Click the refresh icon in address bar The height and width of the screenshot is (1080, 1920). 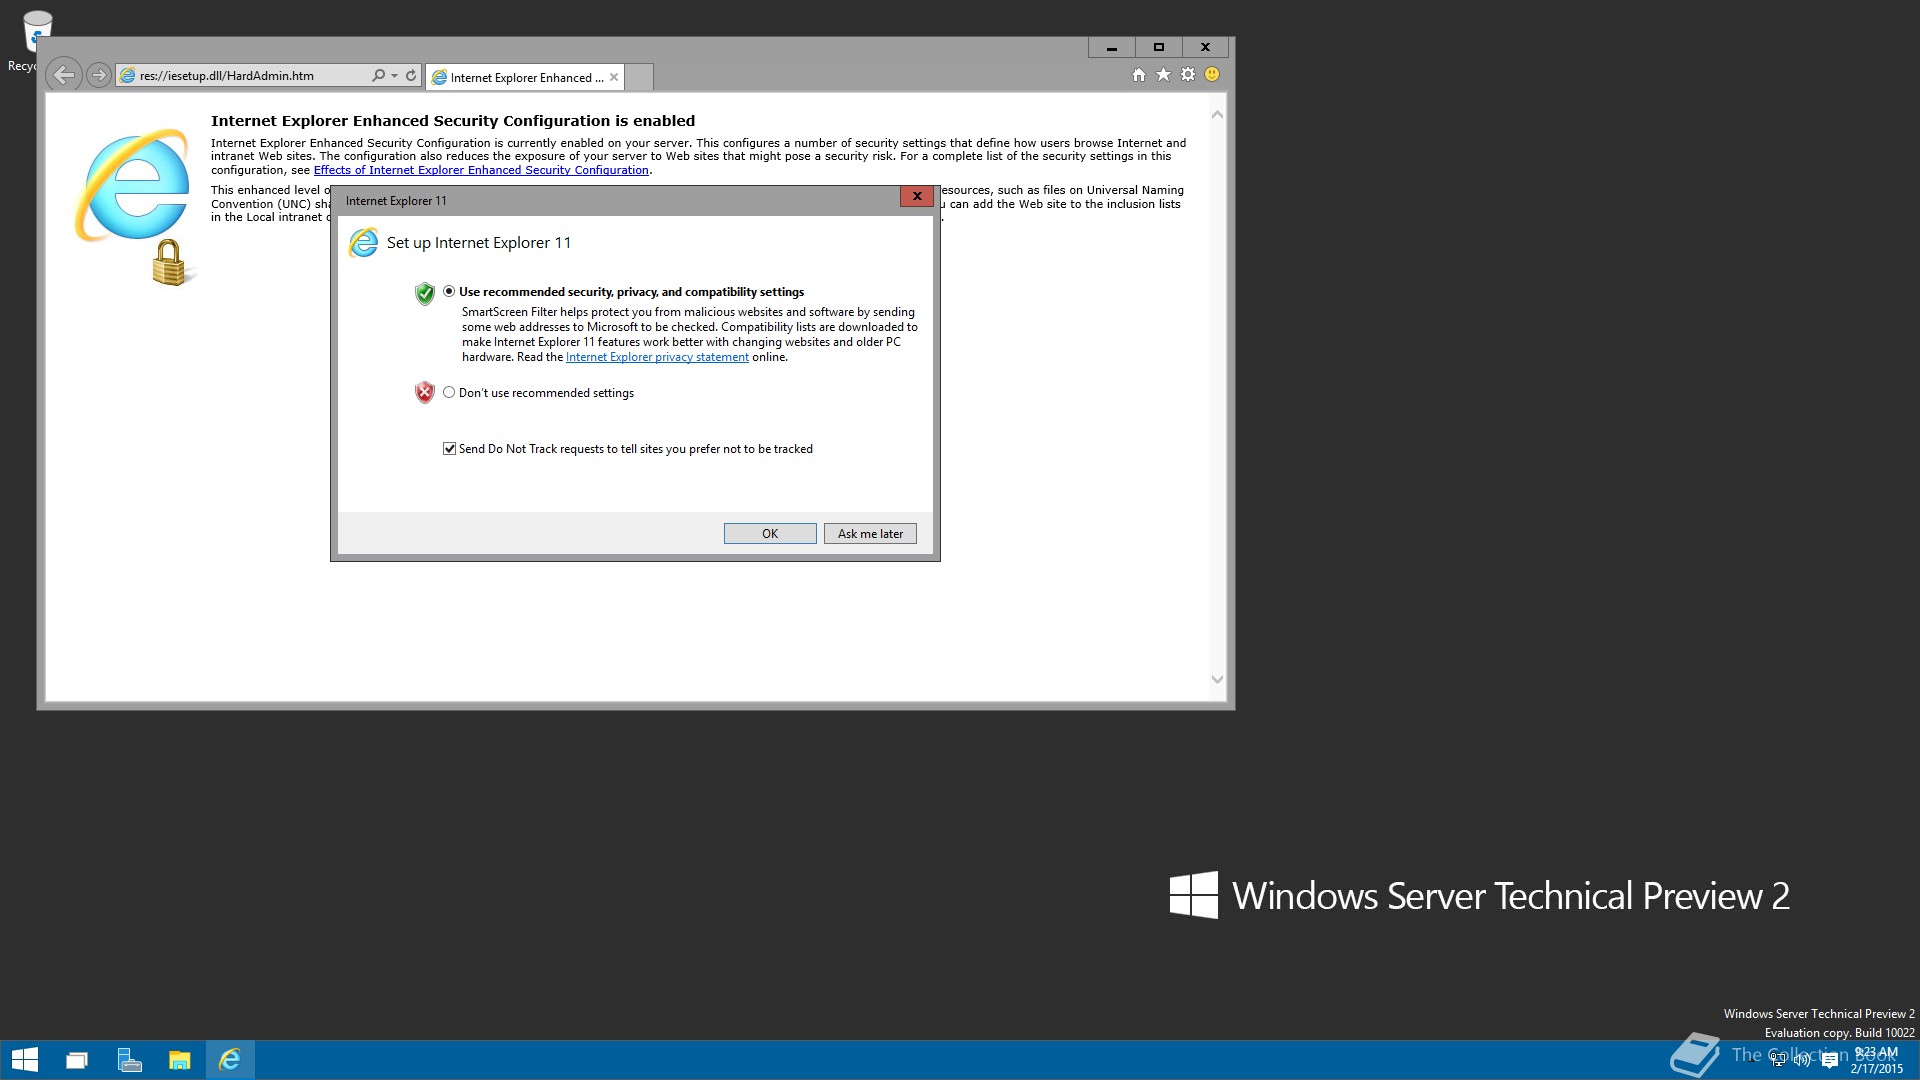pyautogui.click(x=411, y=75)
